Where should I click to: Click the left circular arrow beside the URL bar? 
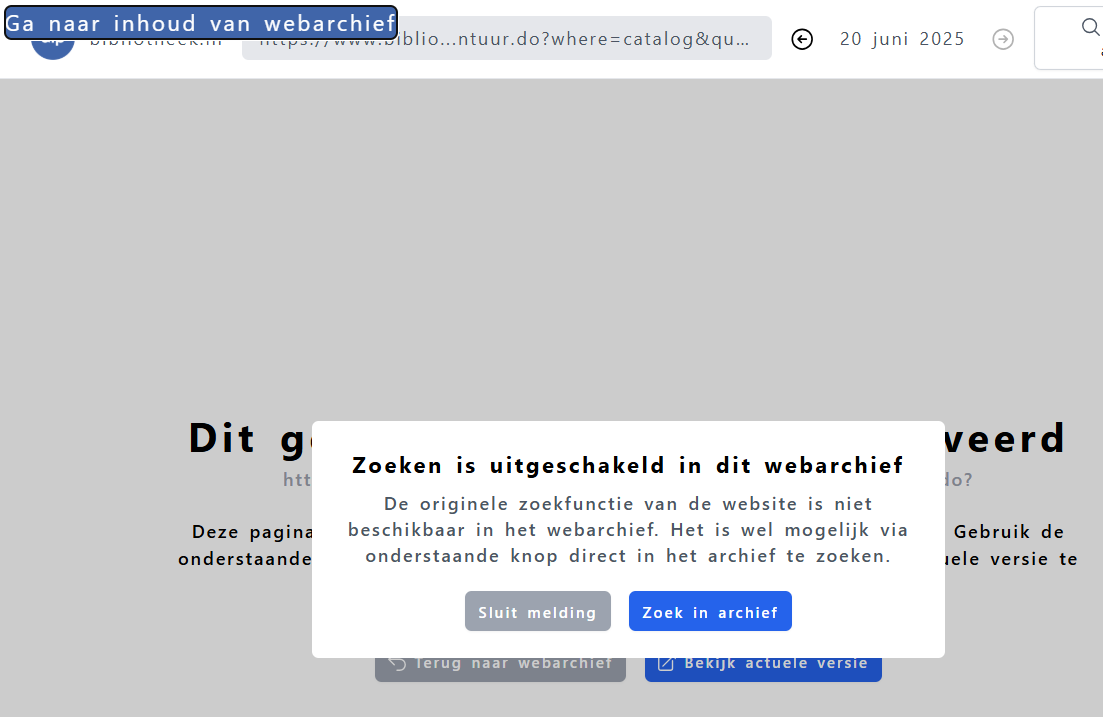[x=802, y=39]
